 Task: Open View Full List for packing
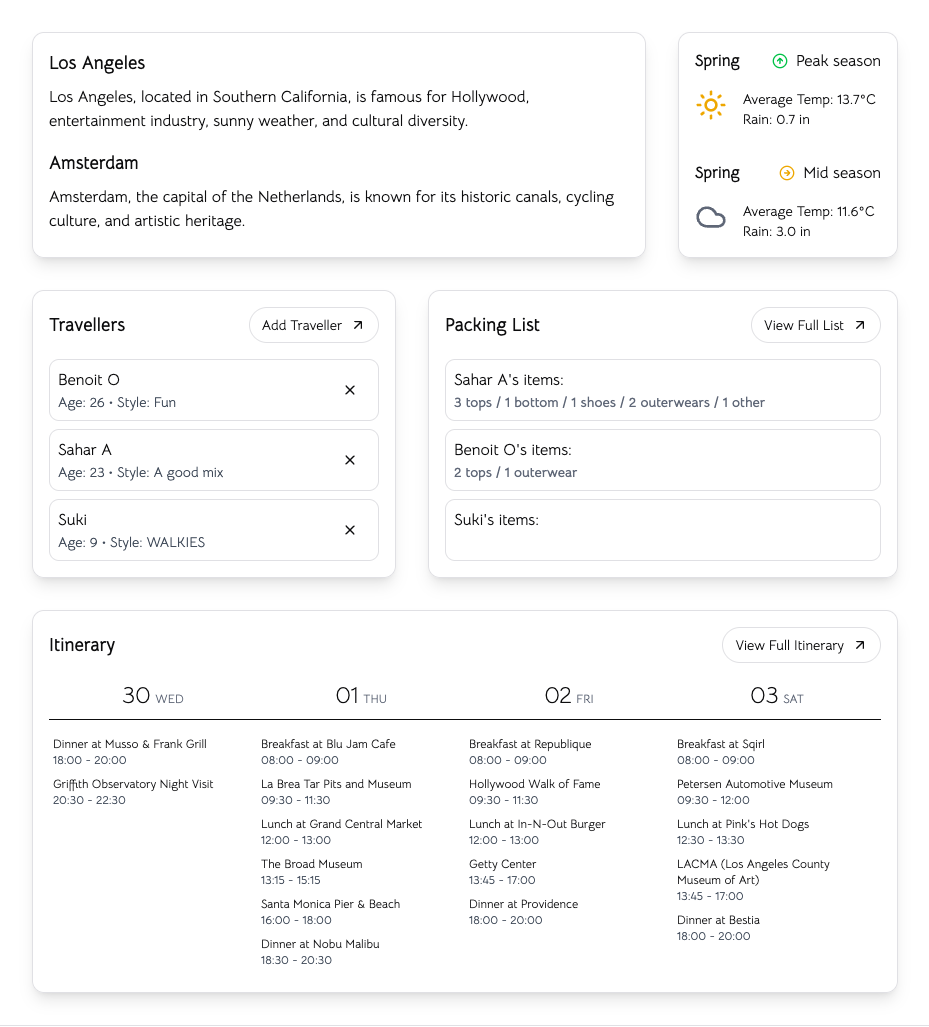[815, 325]
